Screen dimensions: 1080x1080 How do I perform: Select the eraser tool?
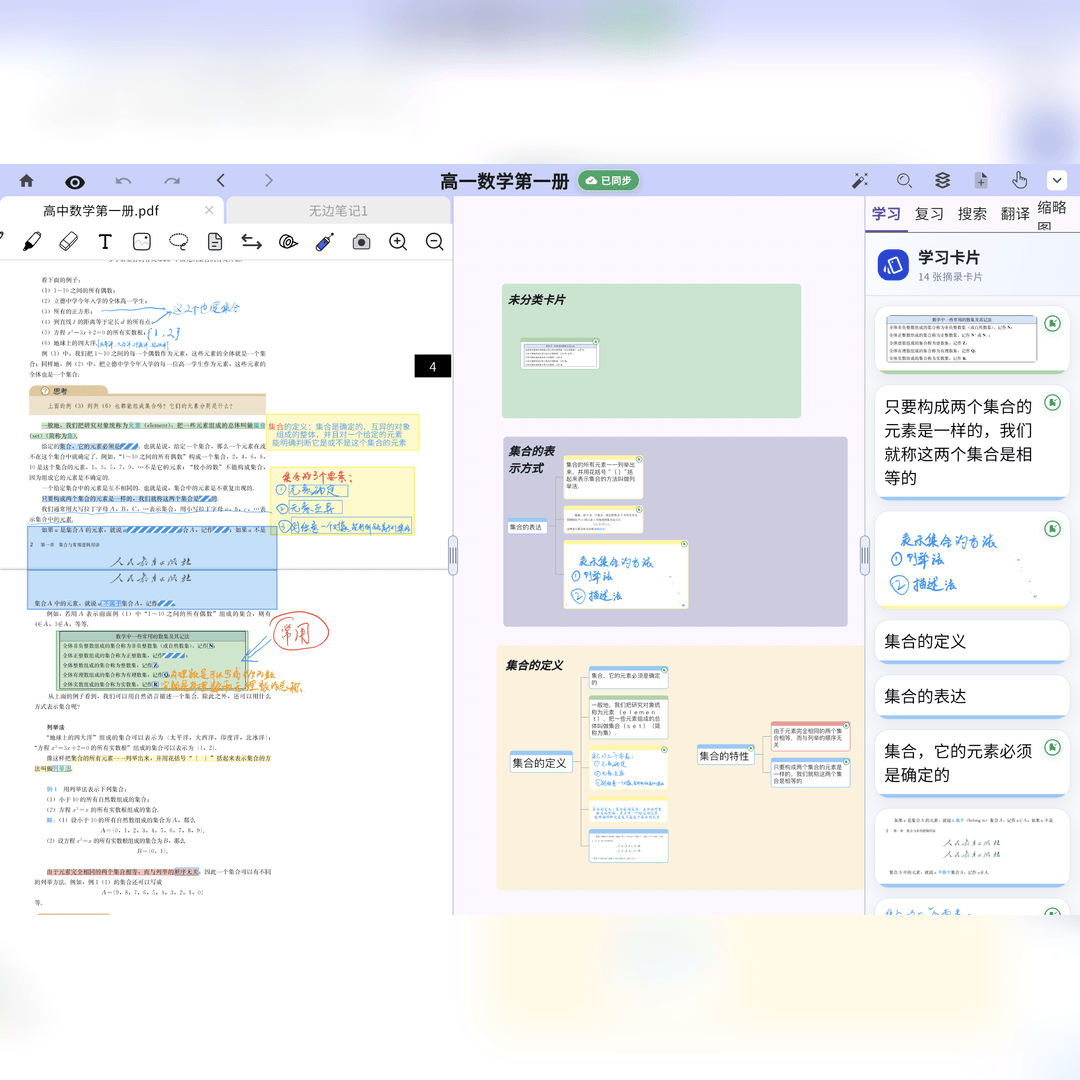[x=68, y=242]
